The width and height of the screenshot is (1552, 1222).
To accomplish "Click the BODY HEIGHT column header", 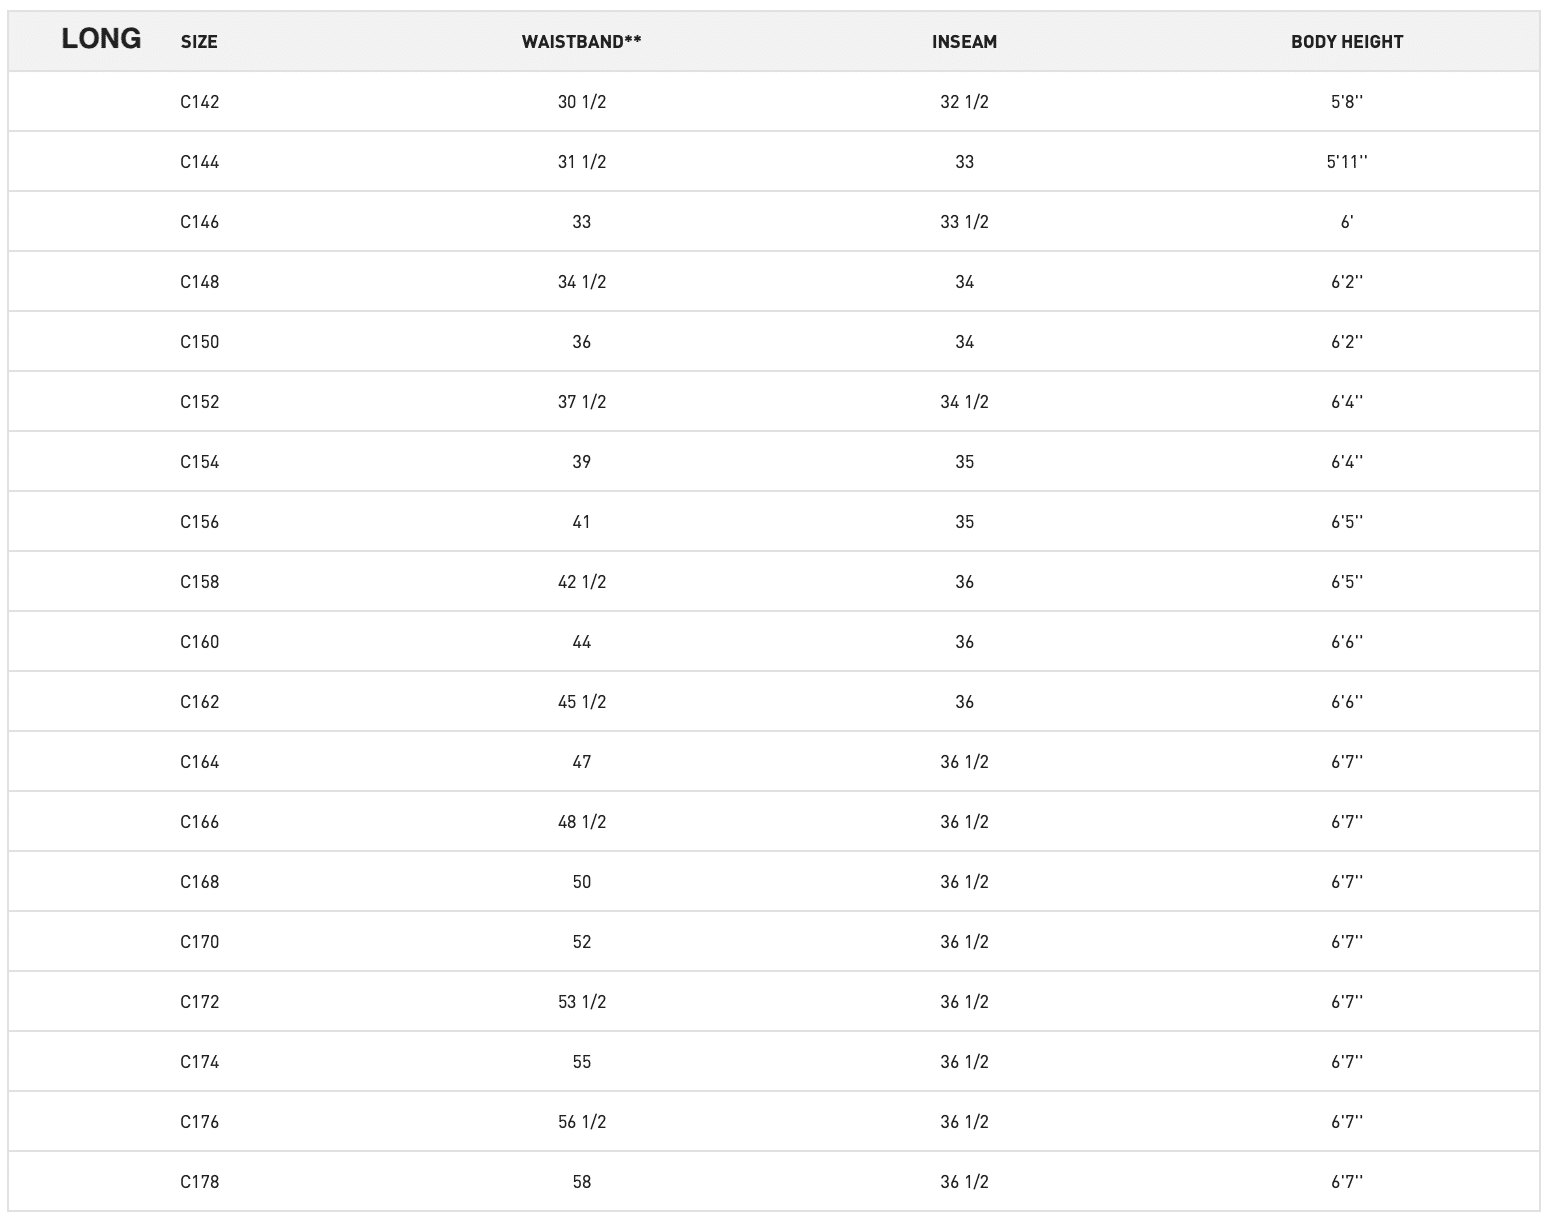I will point(1346,42).
